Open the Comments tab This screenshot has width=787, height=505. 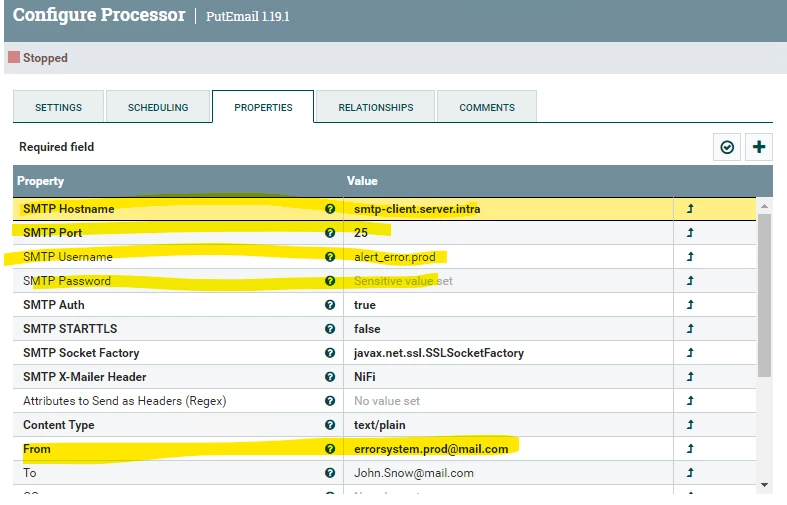coord(487,107)
